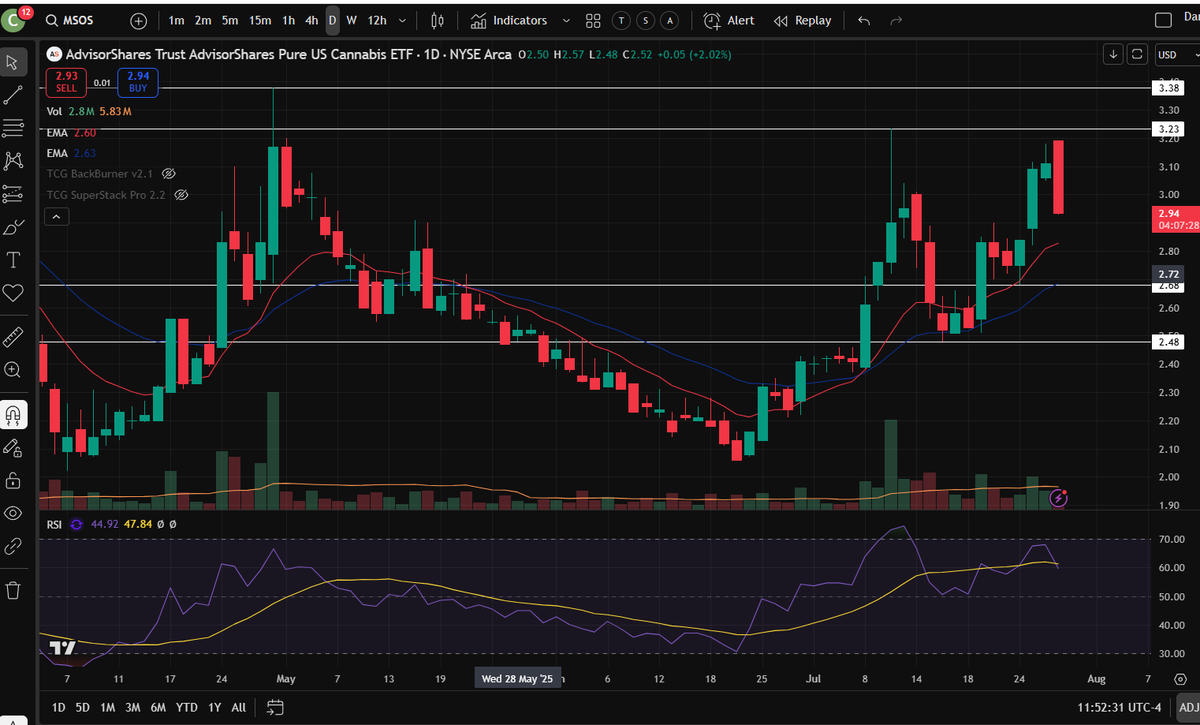This screenshot has height=725, width=1200.
Task: Open the heart icons tool
Action: pyautogui.click(x=13, y=293)
